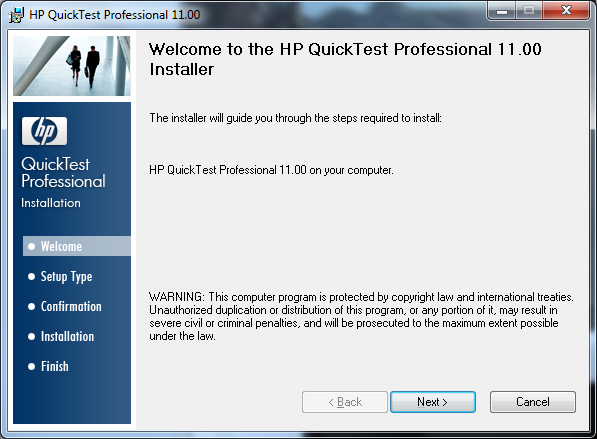Click the bullet beside Confirmation
597x439 pixels.
tap(32, 307)
